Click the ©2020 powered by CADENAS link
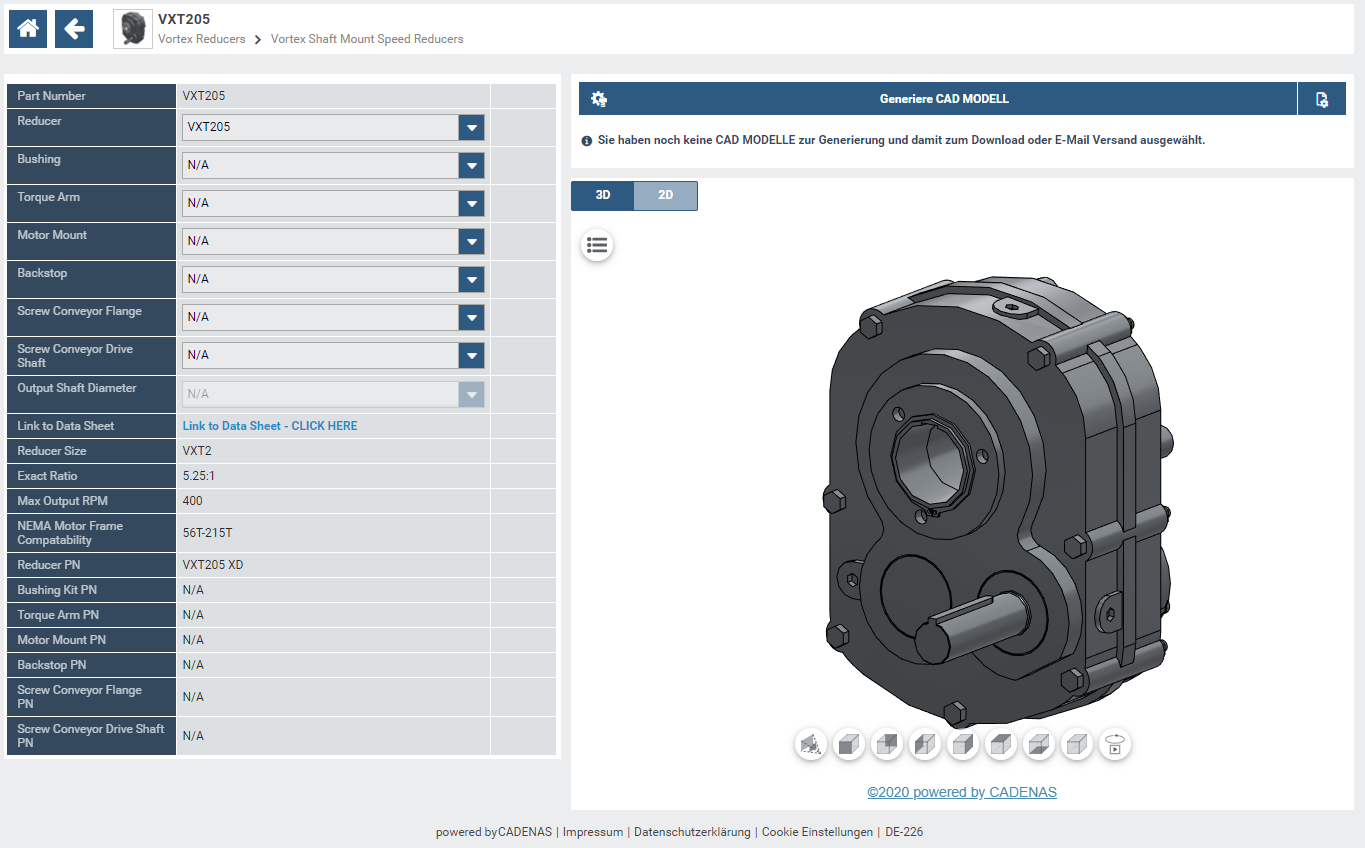Image resolution: width=1365 pixels, height=848 pixels. click(x=962, y=792)
